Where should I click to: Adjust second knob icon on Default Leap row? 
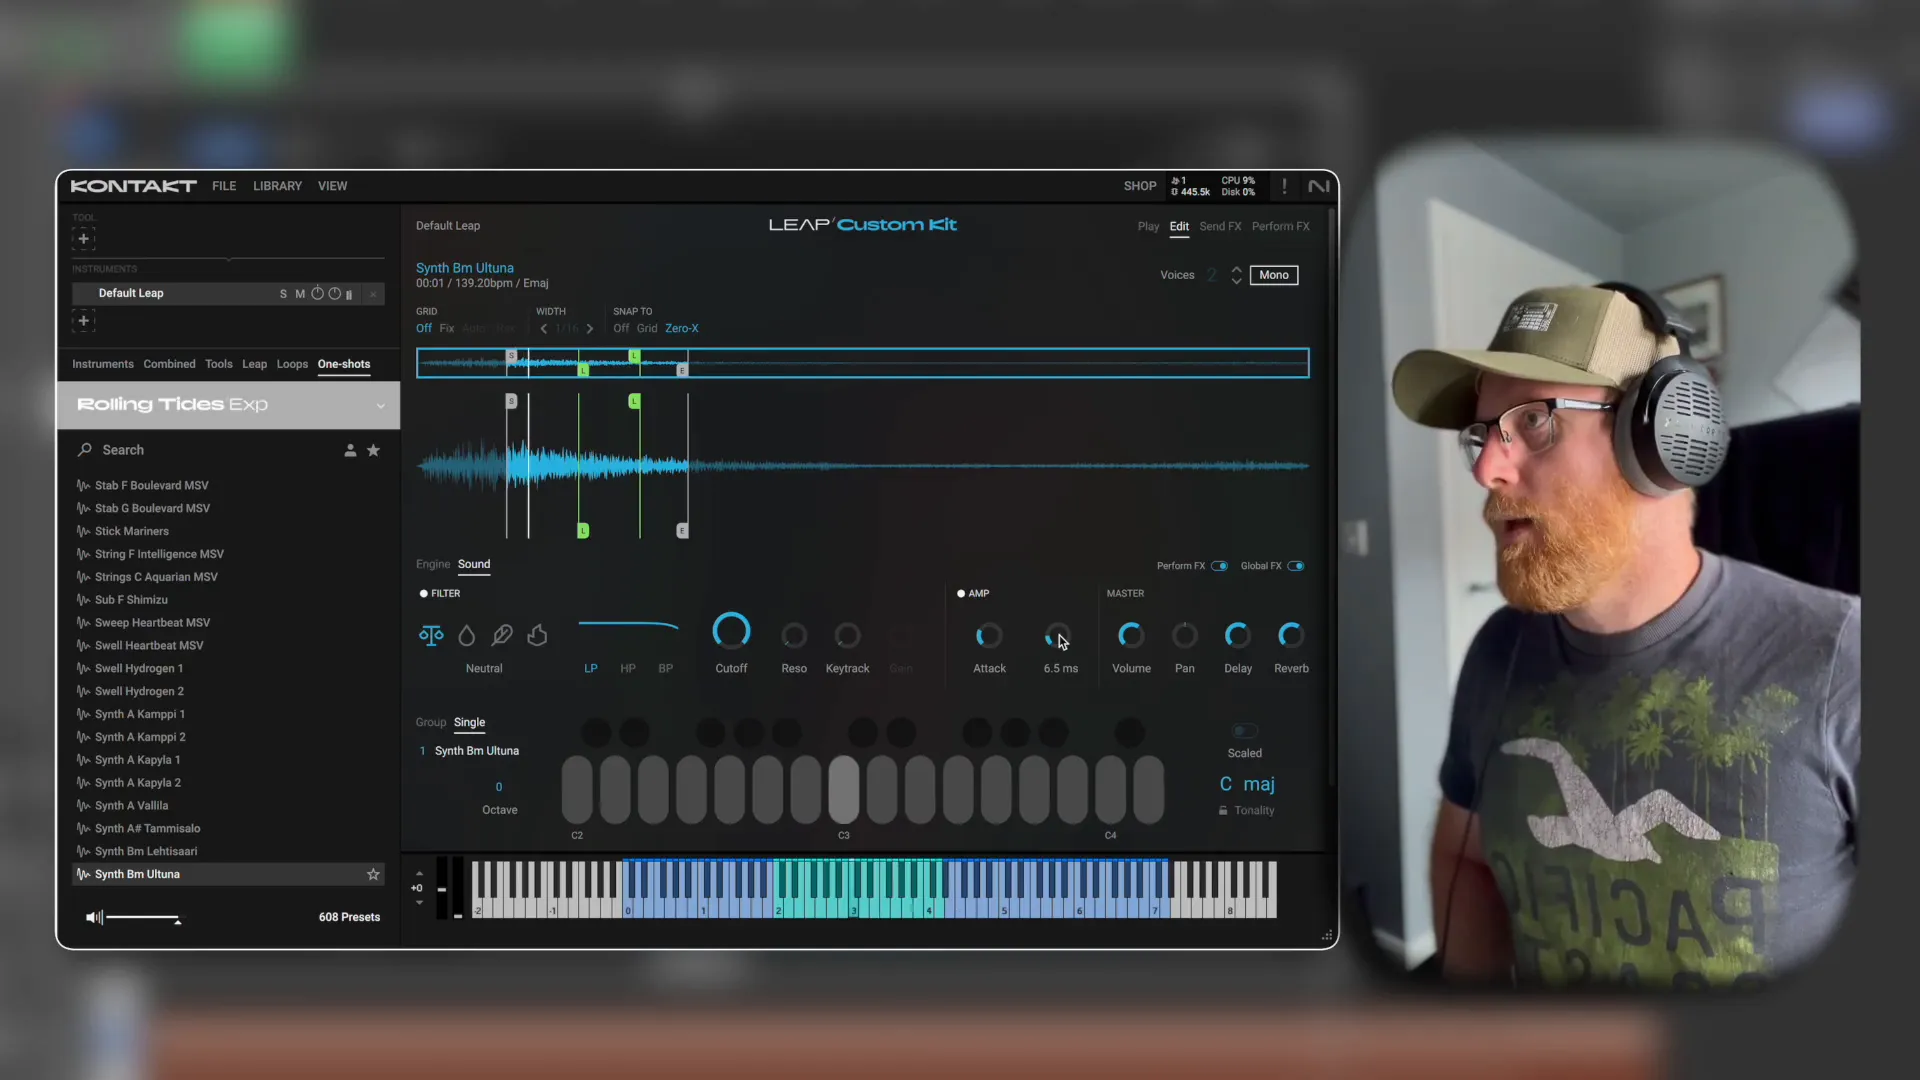335,293
